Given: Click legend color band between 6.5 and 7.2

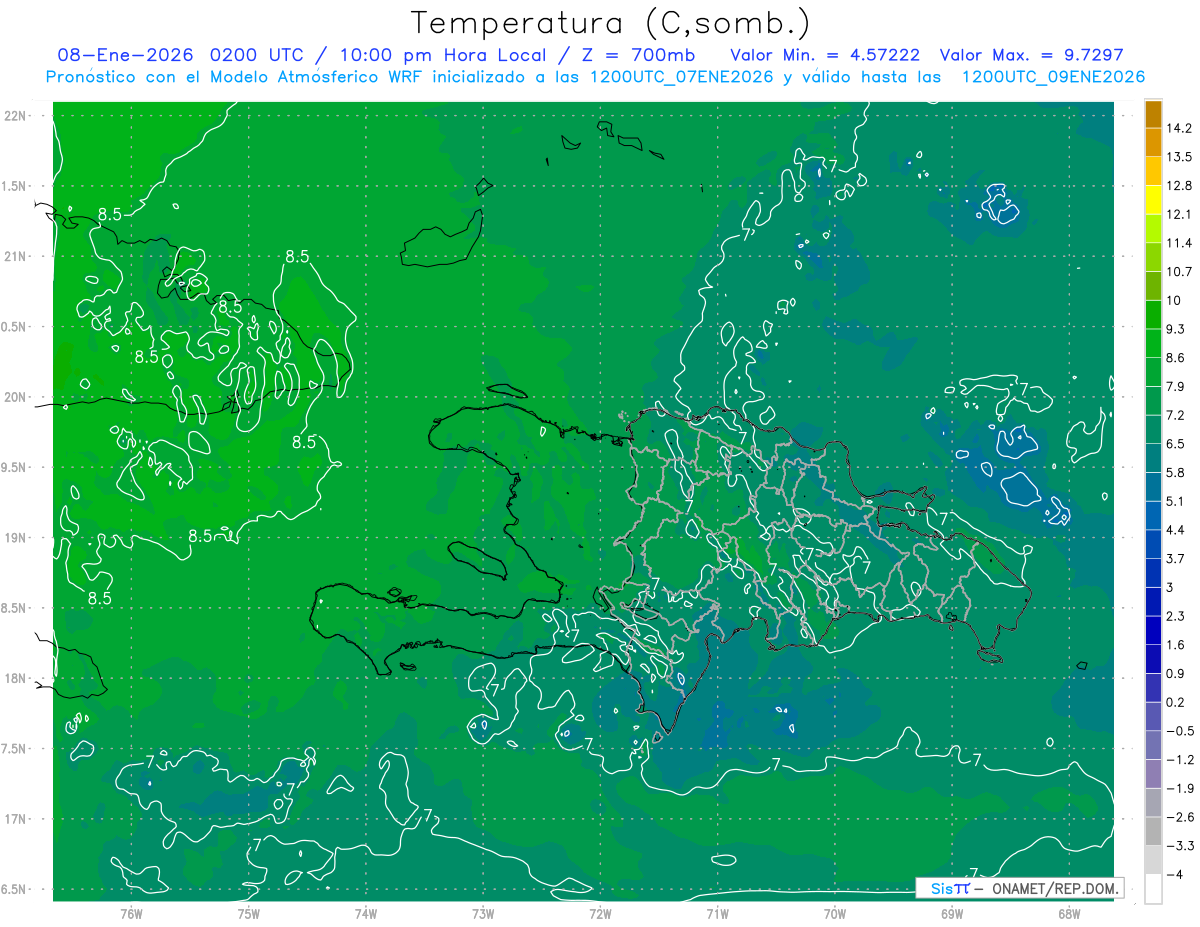Looking at the screenshot, I should pos(1153,429).
